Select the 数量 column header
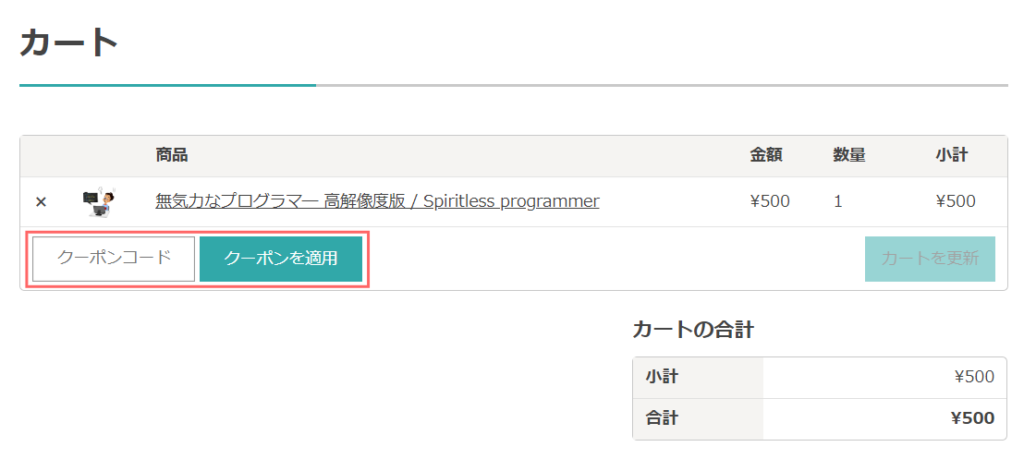This screenshot has width=1024, height=459. [849, 155]
